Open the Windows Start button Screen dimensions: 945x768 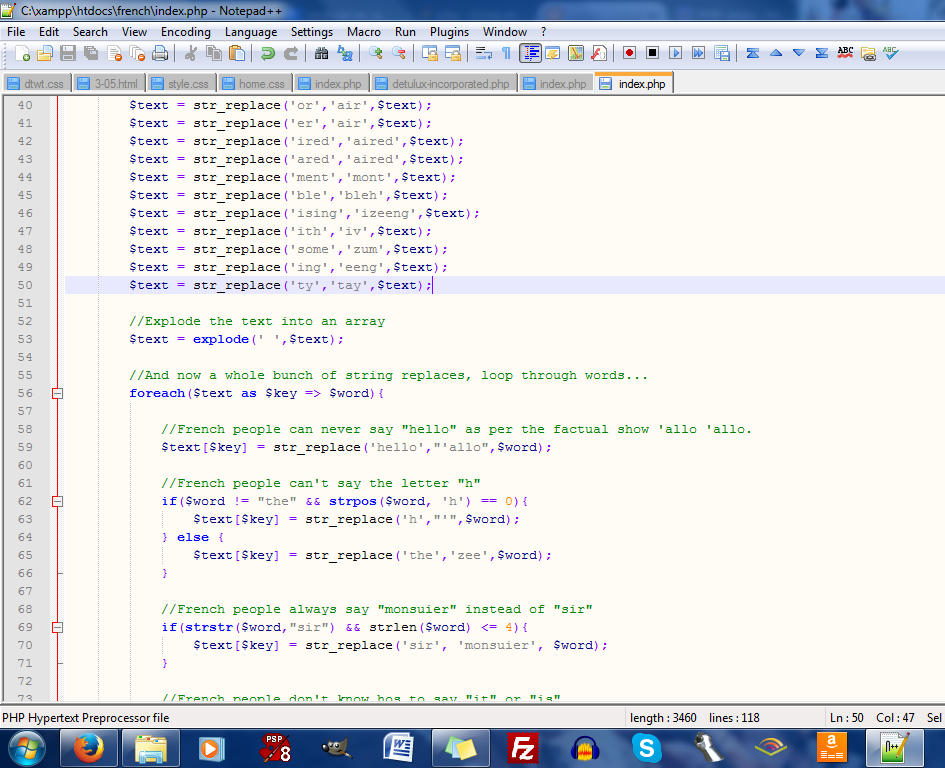(25, 749)
